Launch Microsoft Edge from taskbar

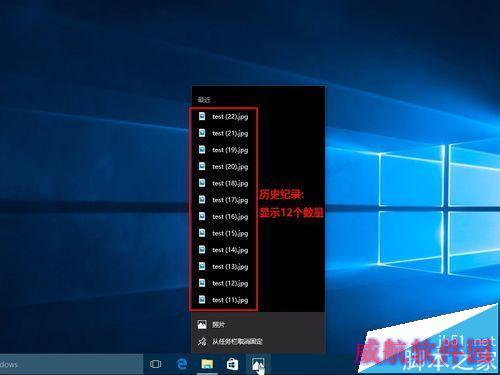pos(182,364)
